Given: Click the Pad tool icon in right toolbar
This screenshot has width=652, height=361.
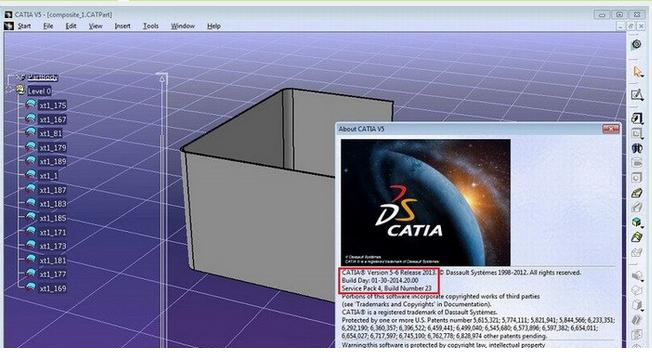Looking at the screenshot, I should coord(637,119).
